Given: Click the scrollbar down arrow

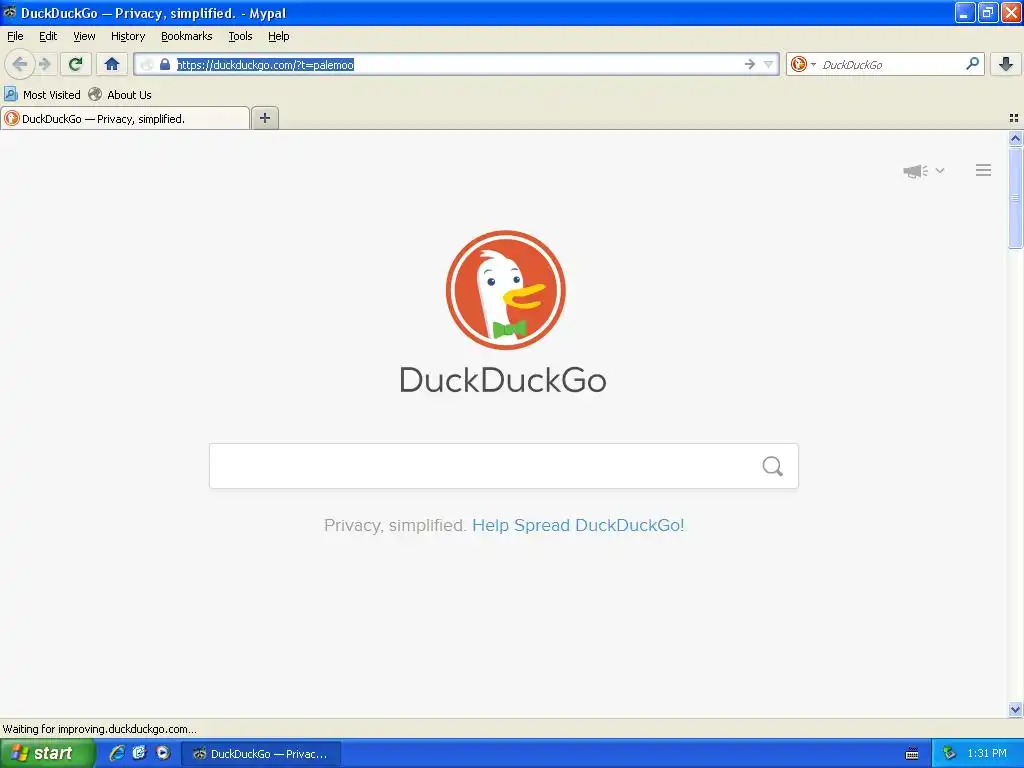Looking at the screenshot, I should coord(1015,709).
